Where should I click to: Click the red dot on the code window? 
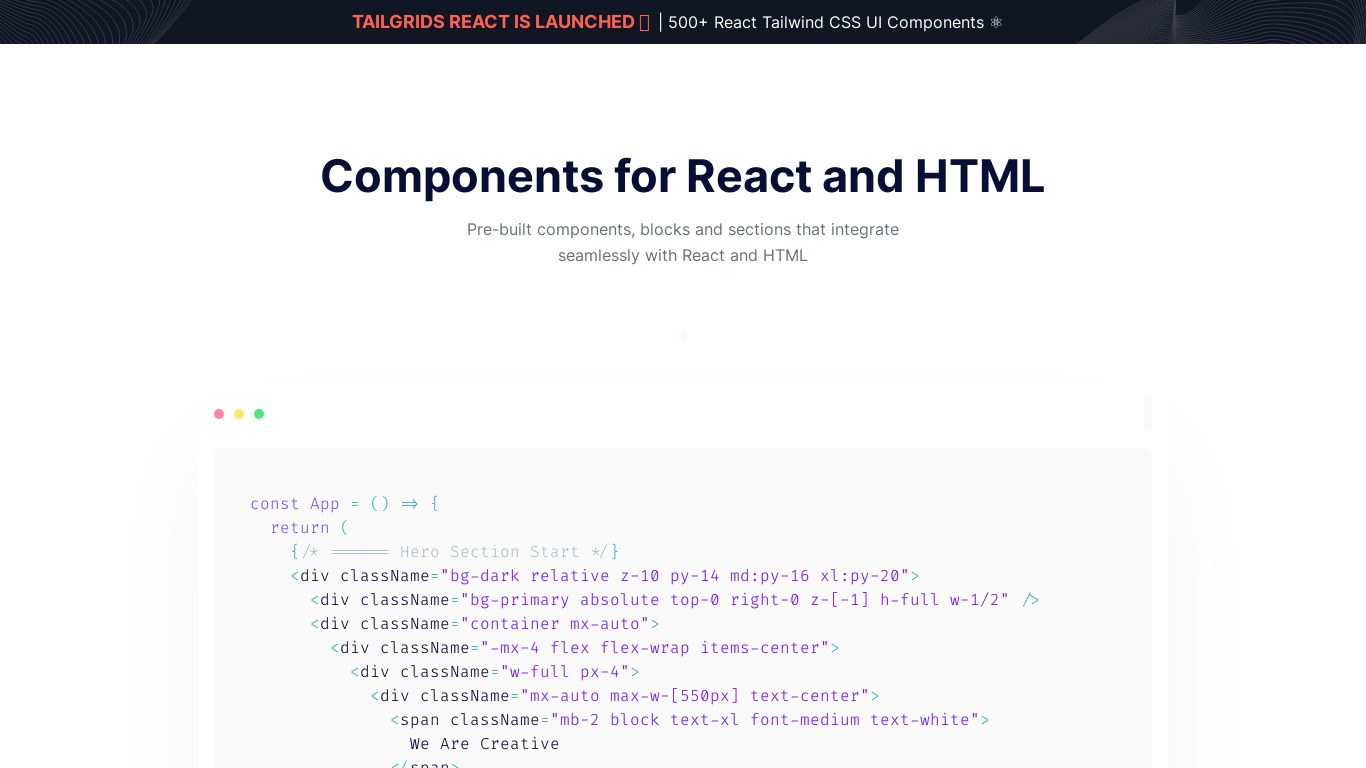pos(219,414)
